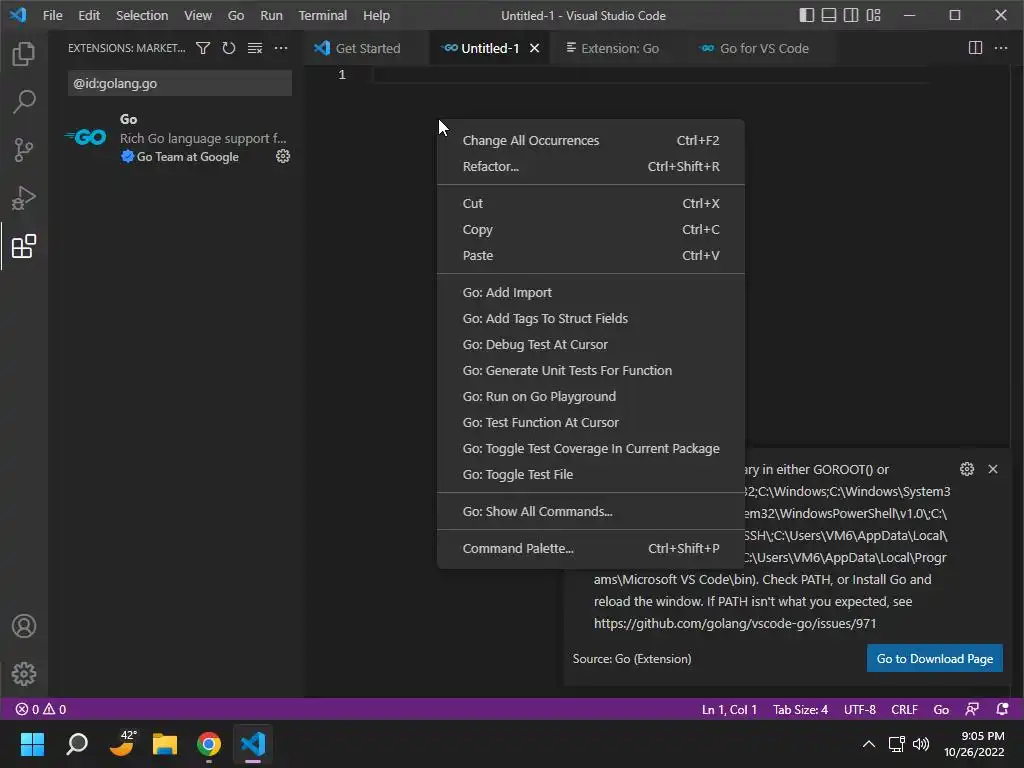
Task: Open the Extensions view icon
Action: click(x=24, y=246)
